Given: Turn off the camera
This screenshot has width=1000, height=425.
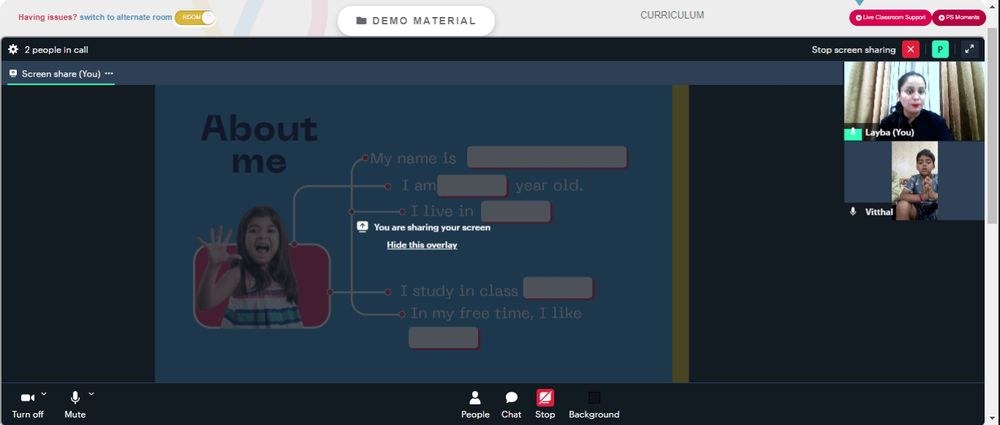Looking at the screenshot, I should 27,404.
